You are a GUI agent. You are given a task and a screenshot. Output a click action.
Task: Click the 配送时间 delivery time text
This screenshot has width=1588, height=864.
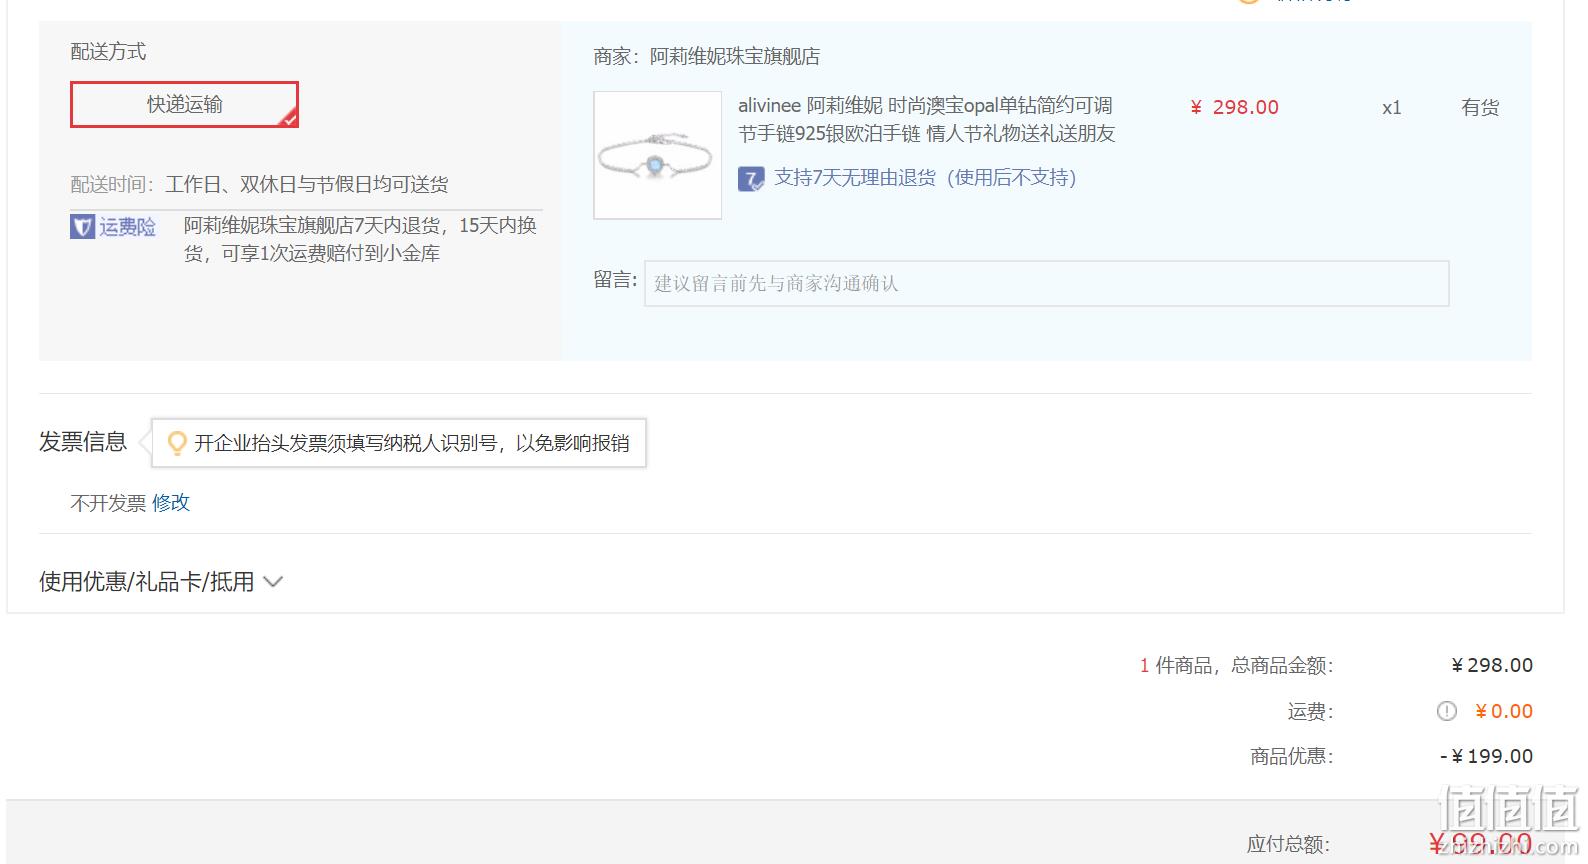259,184
